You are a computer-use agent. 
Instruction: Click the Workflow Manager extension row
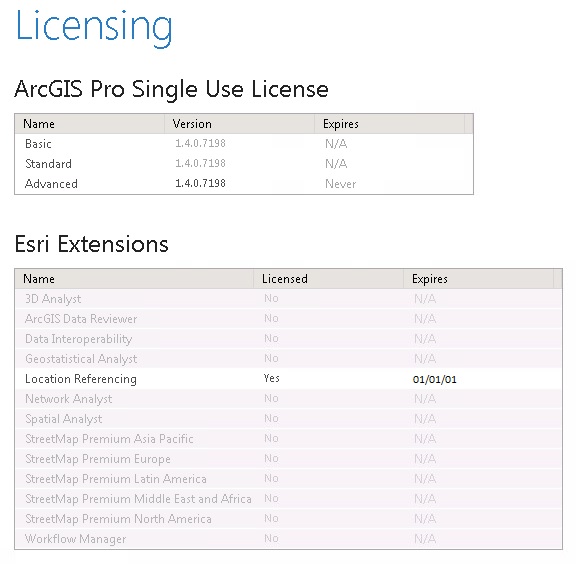(288, 539)
